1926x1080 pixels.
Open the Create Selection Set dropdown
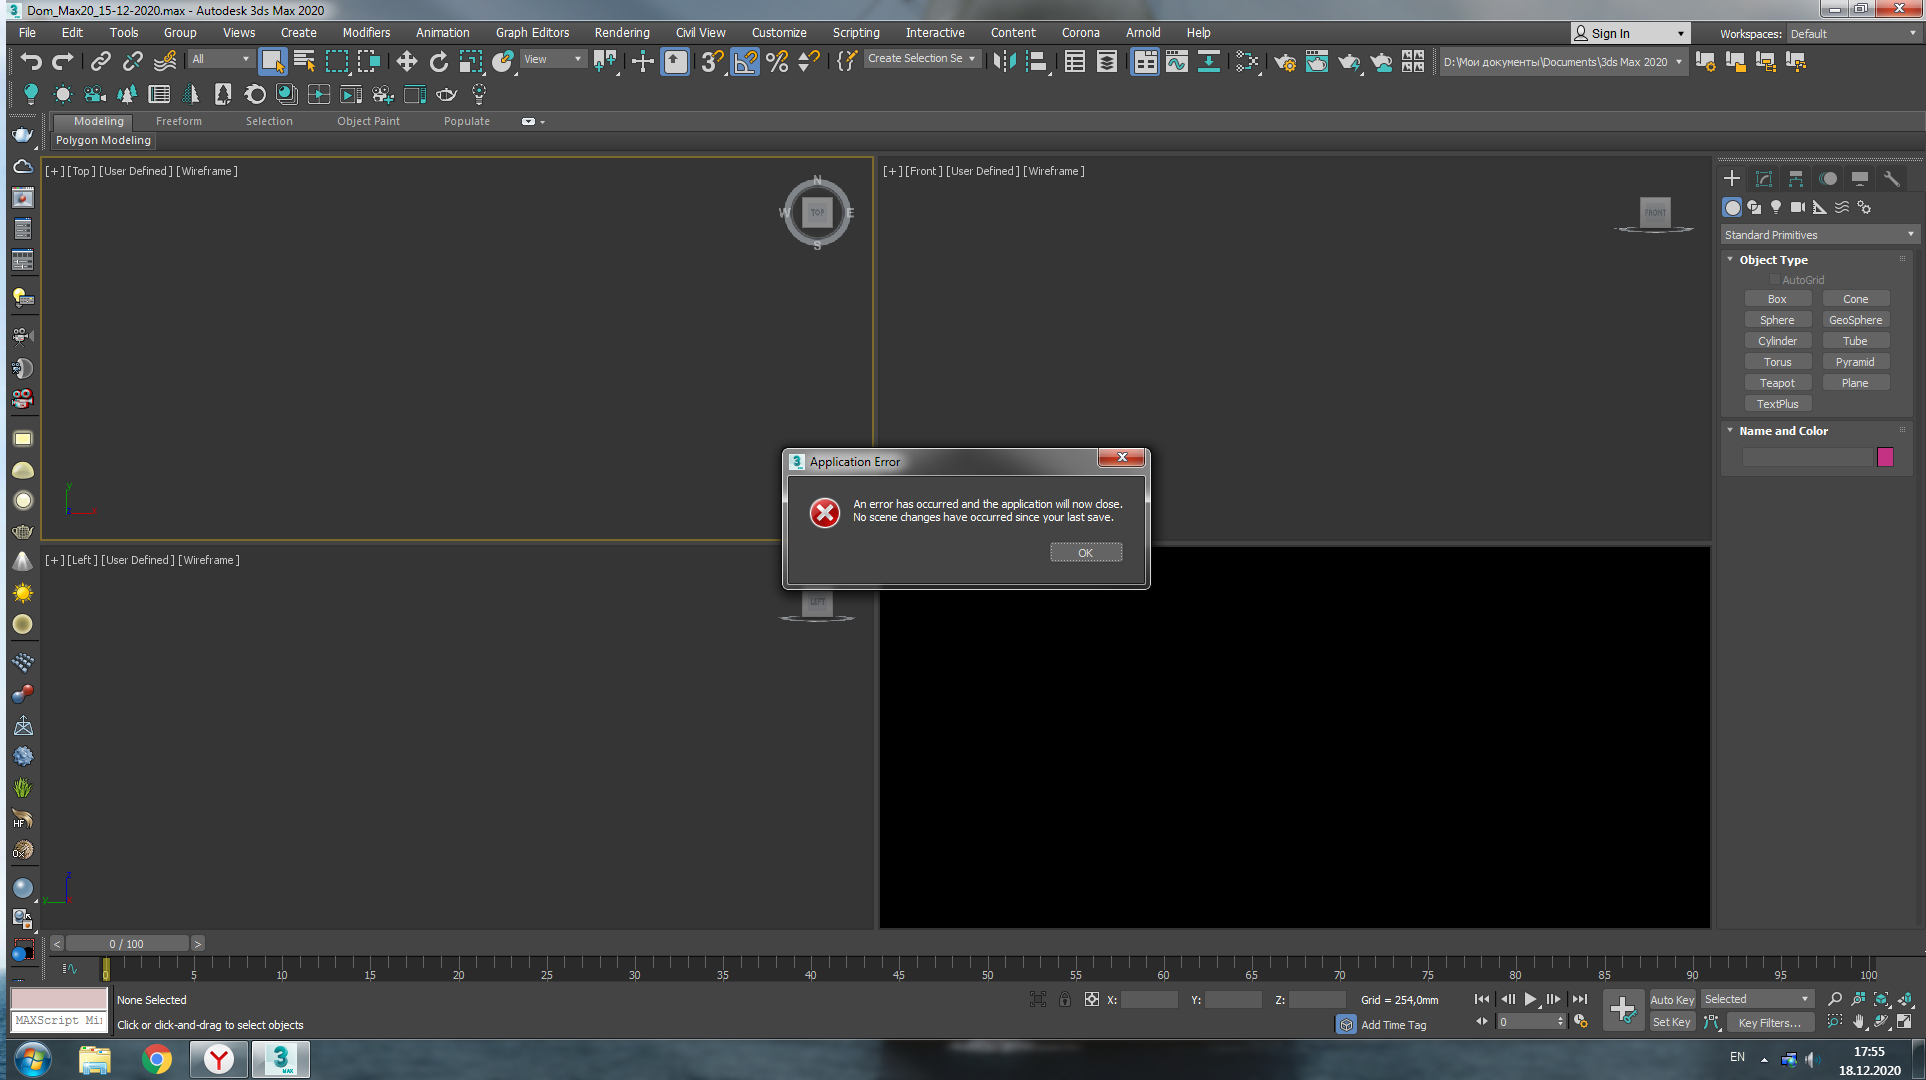[x=921, y=59]
